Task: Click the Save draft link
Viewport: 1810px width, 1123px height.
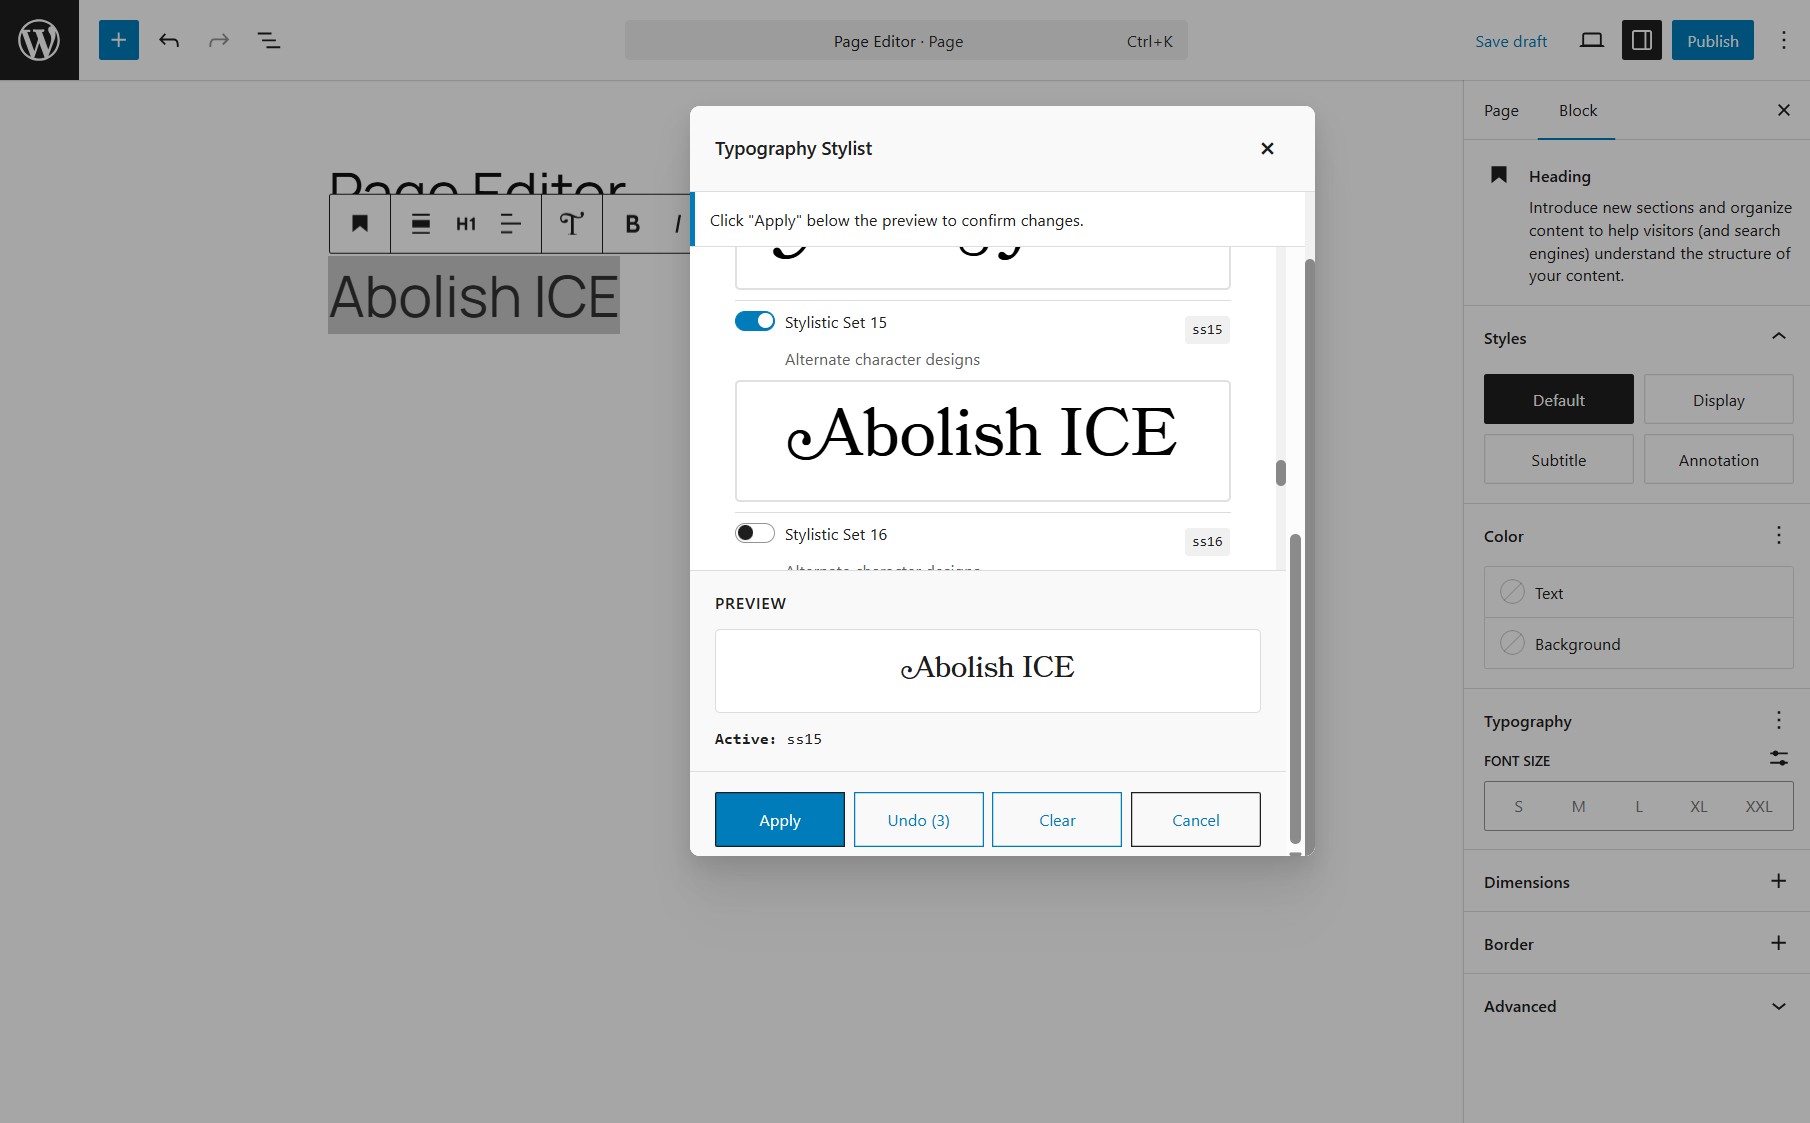Action: (1510, 41)
